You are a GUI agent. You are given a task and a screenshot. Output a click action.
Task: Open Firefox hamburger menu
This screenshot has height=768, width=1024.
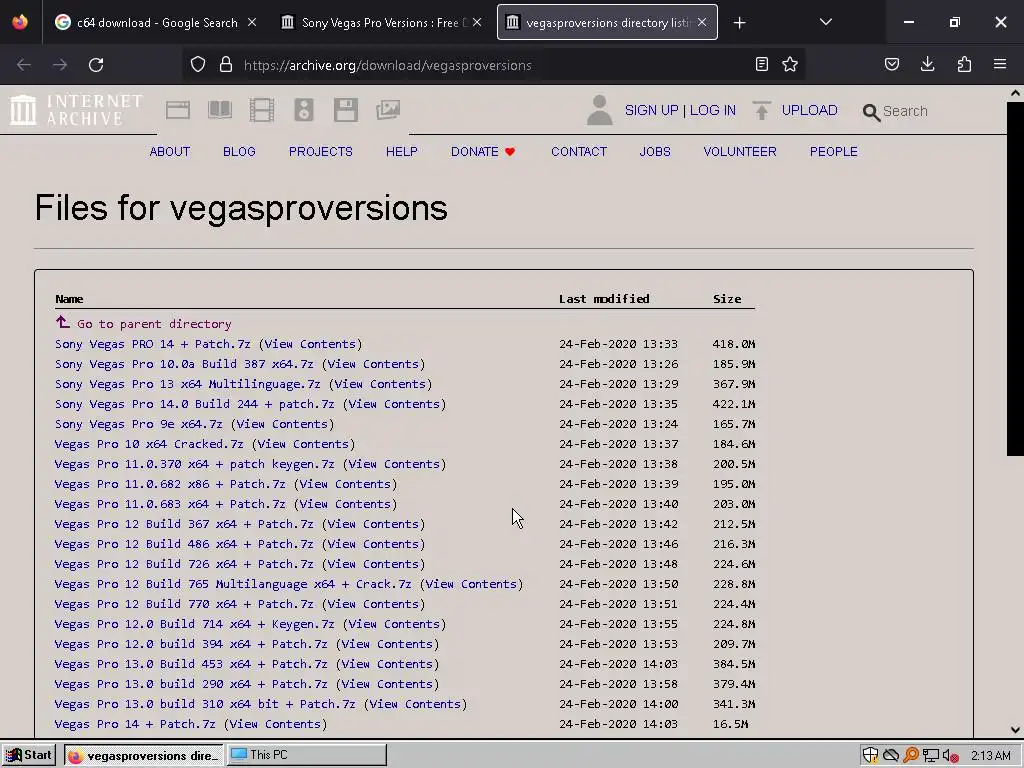click(x=1000, y=65)
